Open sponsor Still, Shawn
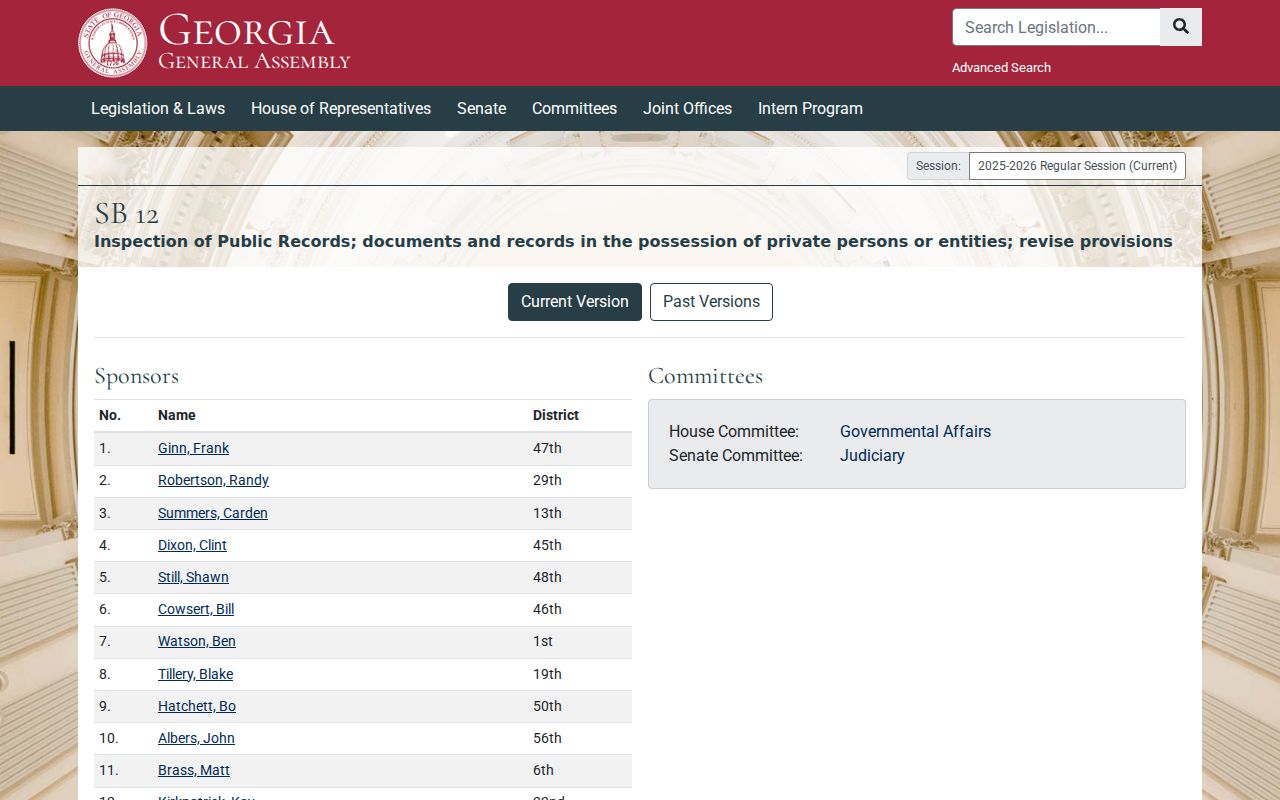This screenshot has height=800, width=1280. 193,577
